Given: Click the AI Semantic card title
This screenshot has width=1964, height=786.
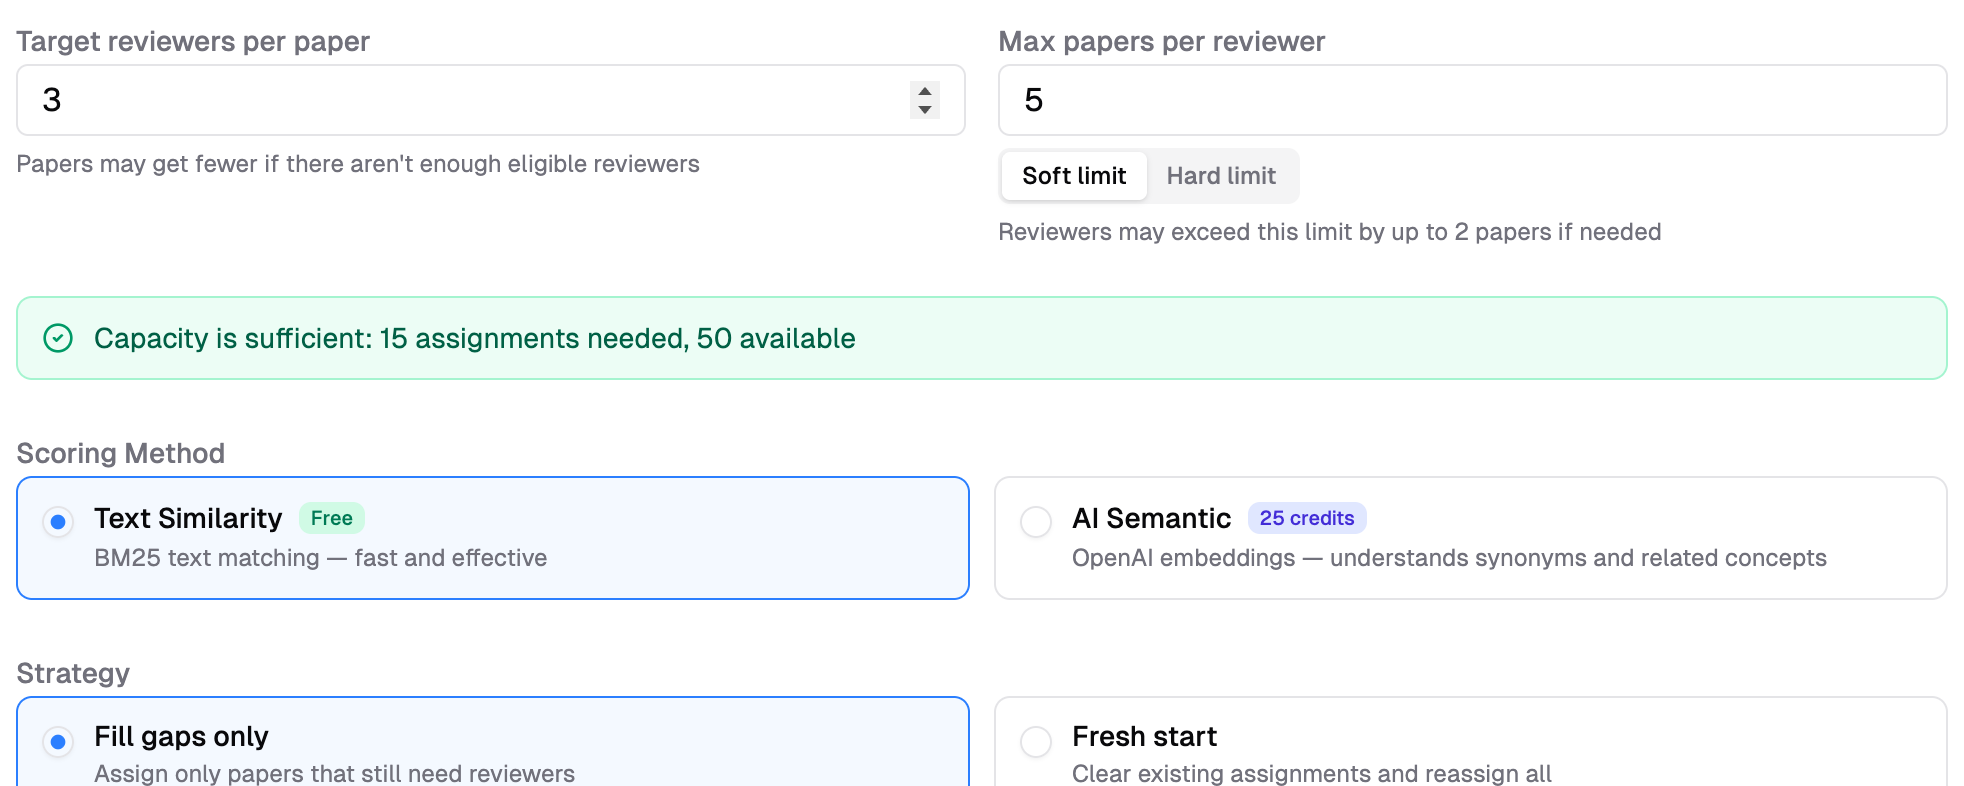Looking at the screenshot, I should (1151, 518).
